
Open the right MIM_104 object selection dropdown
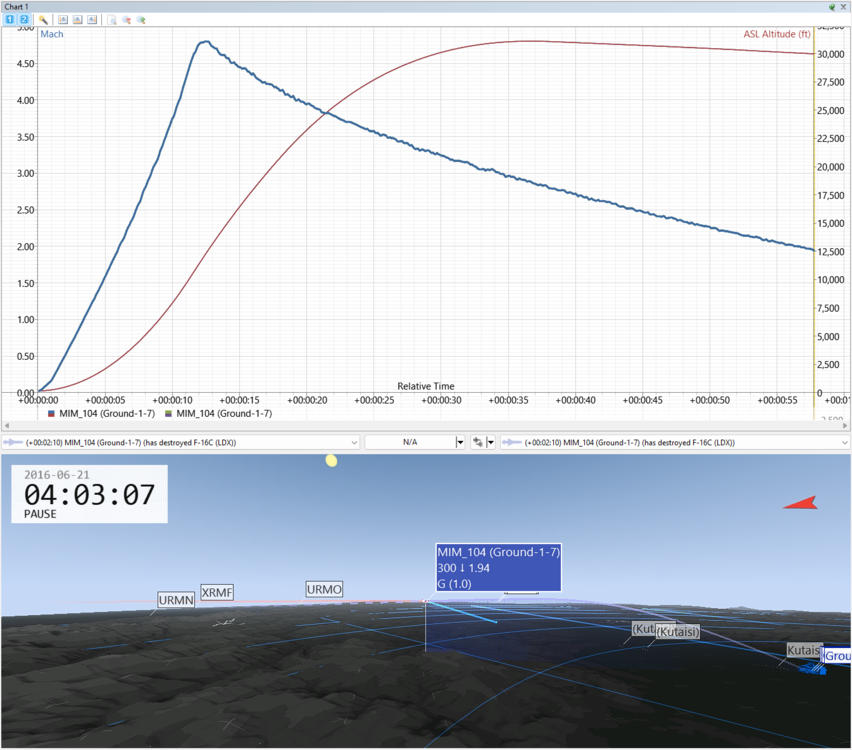(675, 442)
